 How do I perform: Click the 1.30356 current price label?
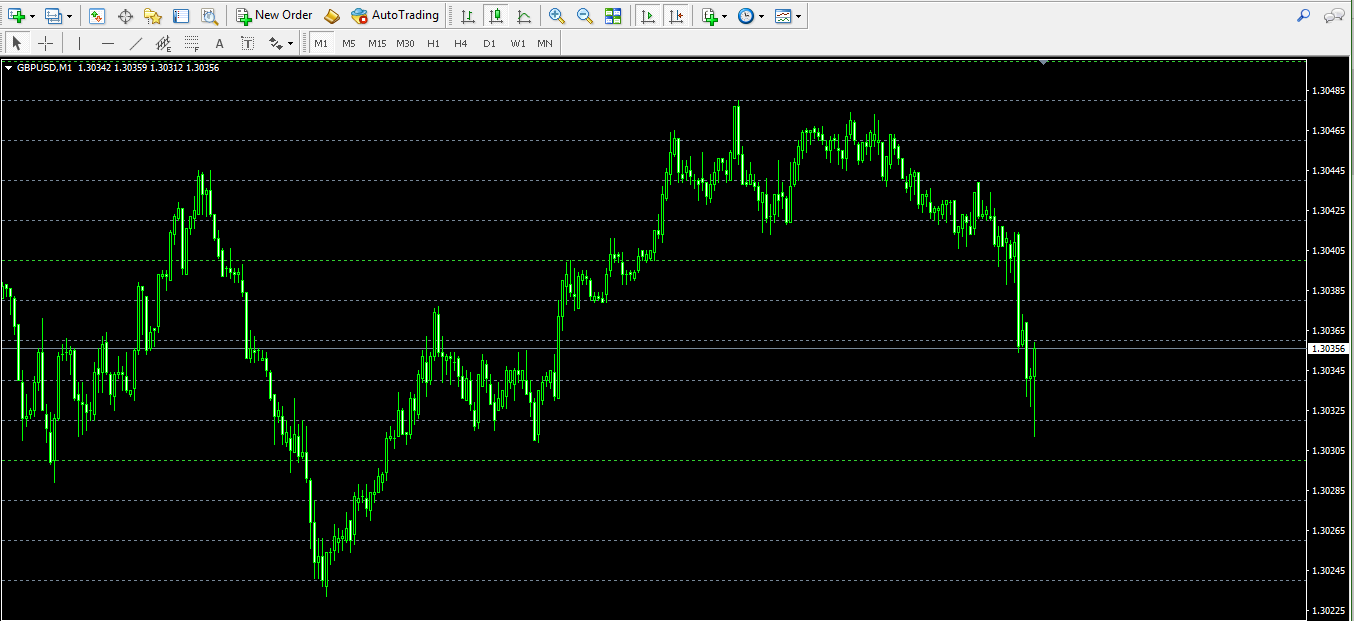point(1329,348)
